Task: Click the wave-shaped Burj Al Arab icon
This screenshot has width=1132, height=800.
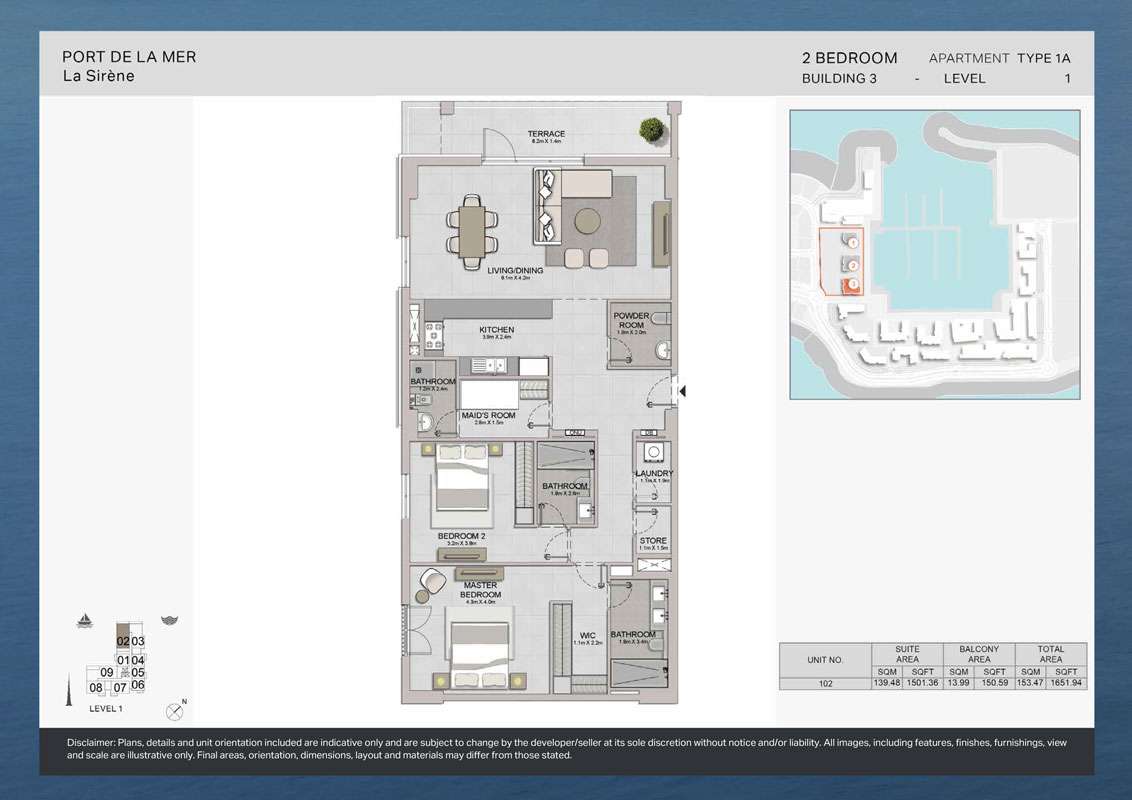Action: pos(168,621)
